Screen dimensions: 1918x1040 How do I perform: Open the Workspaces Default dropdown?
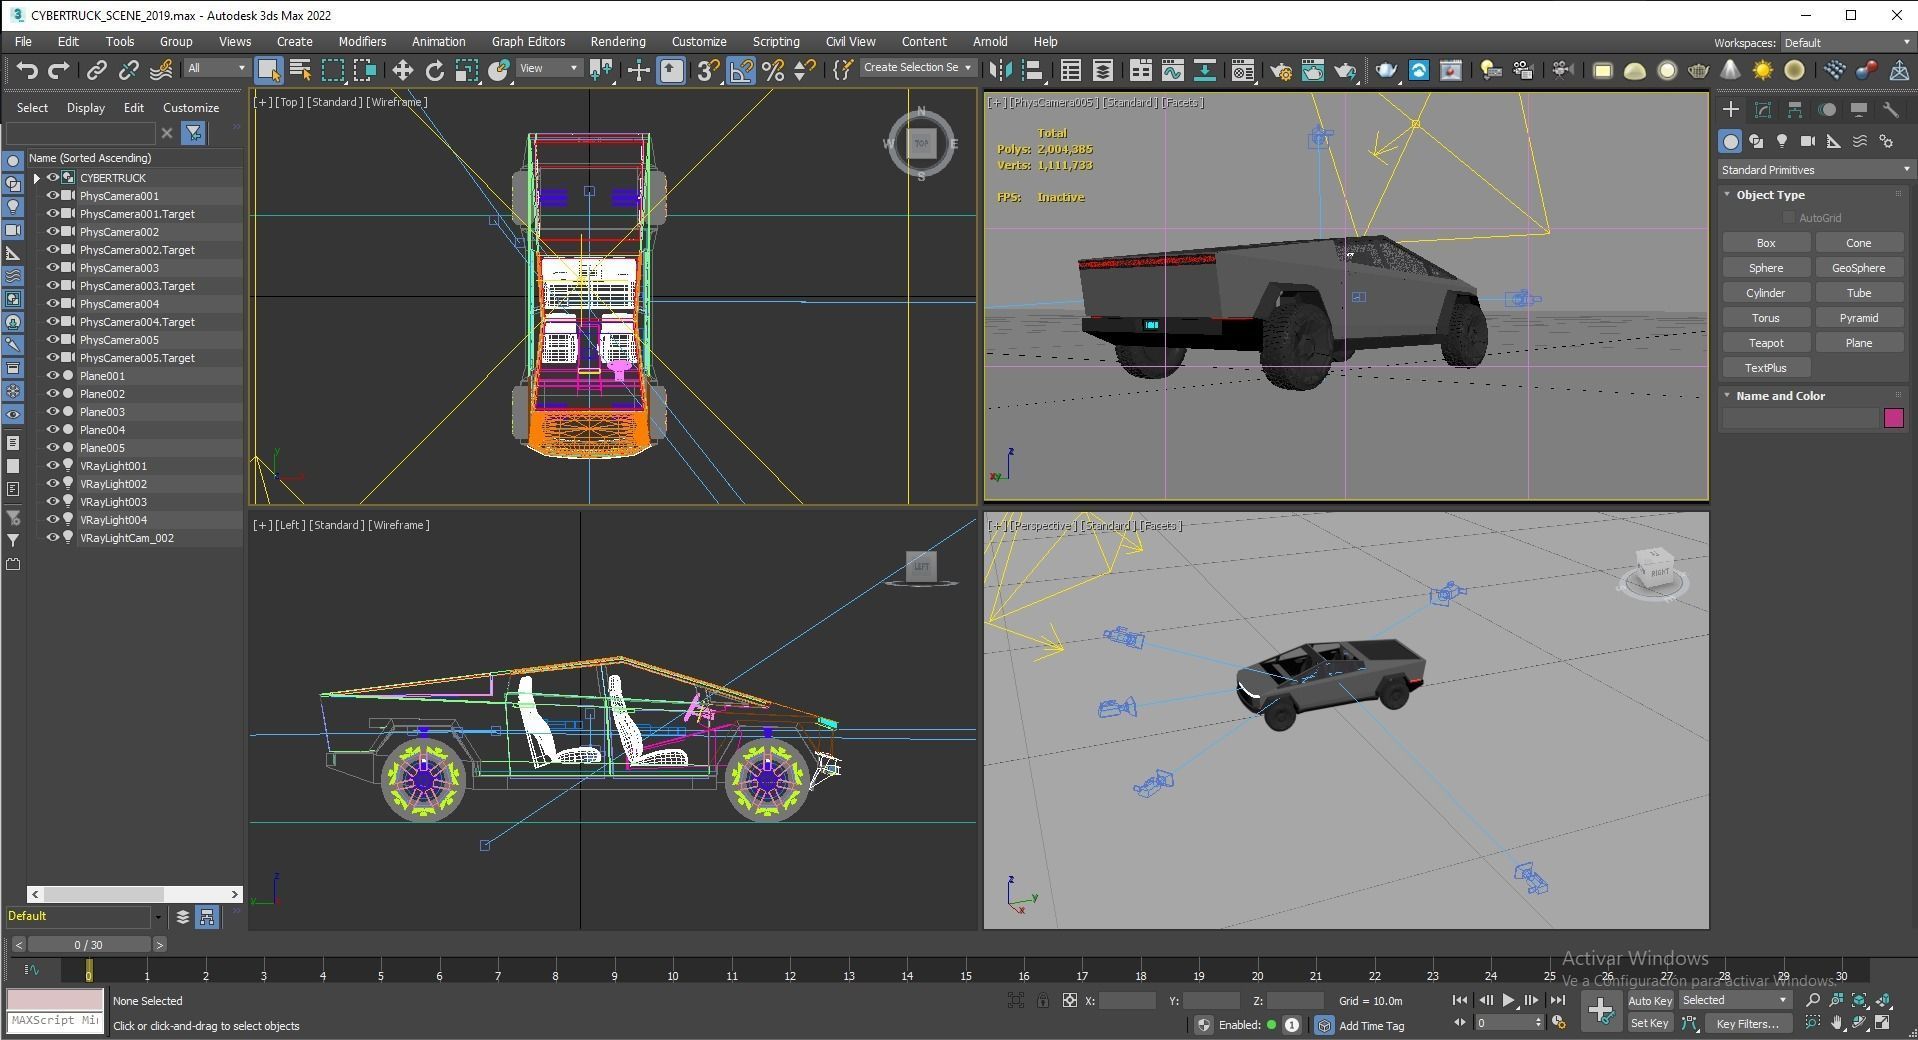[1846, 43]
